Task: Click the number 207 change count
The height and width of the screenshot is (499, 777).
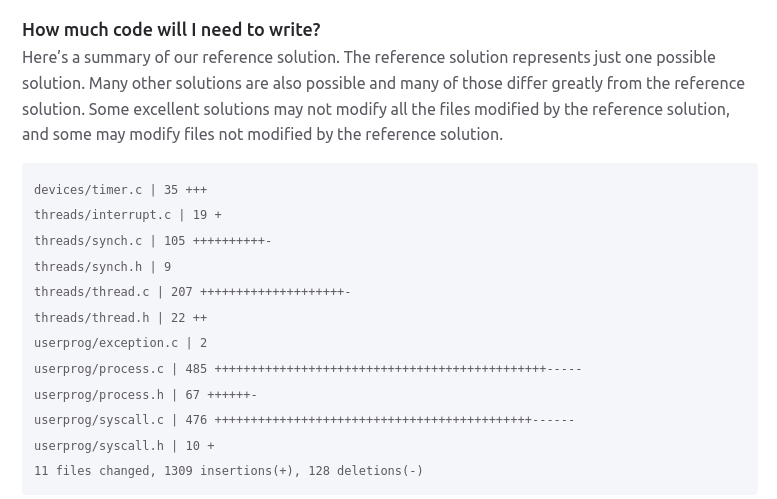Action: (182, 292)
